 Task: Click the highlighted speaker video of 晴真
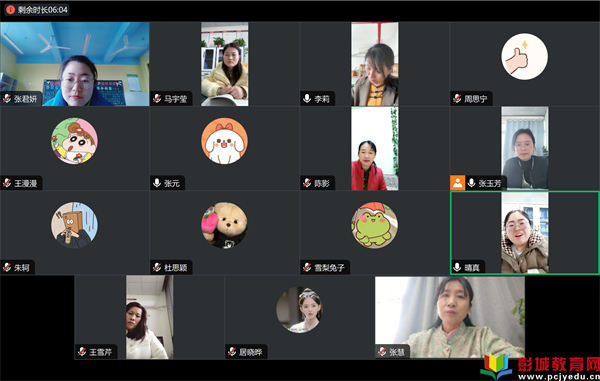click(525, 233)
